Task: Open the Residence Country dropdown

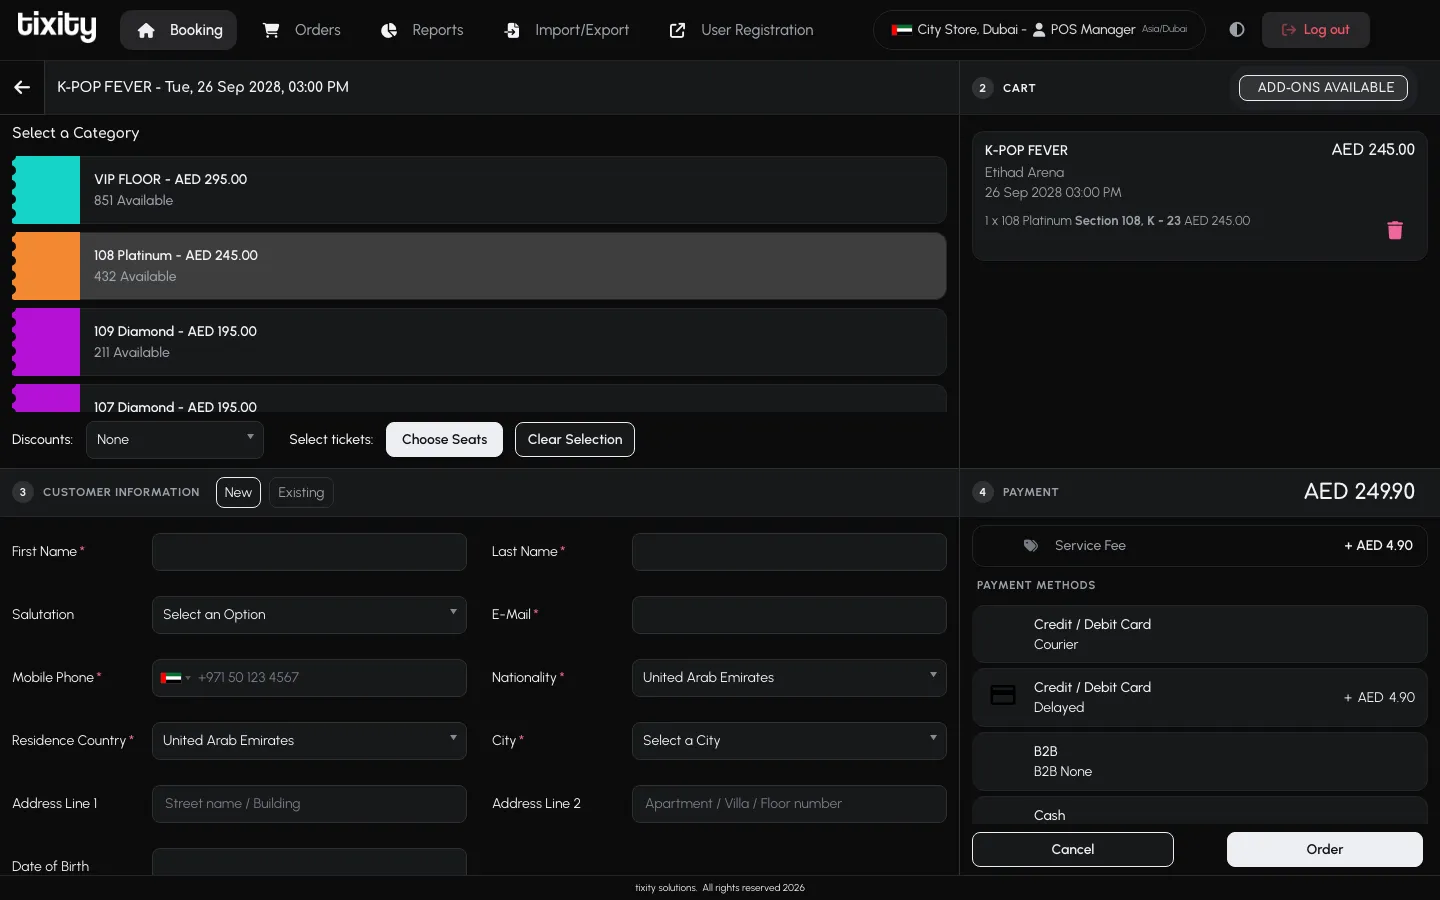Action: coord(309,741)
